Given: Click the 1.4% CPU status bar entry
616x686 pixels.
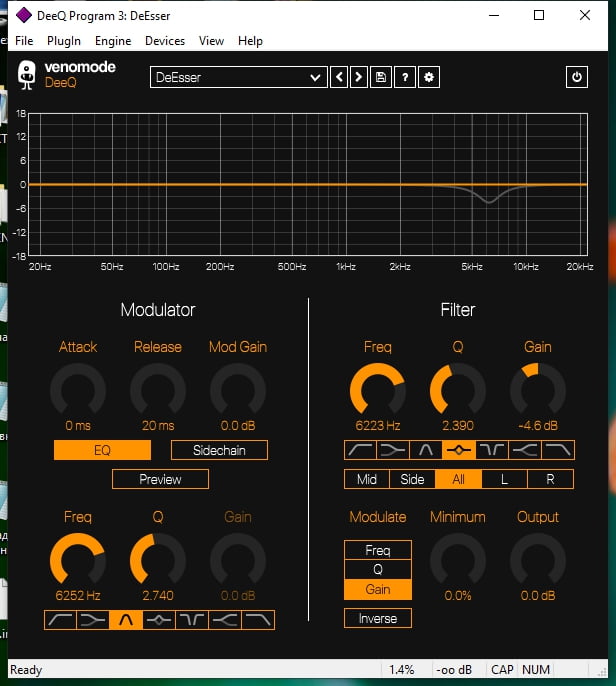Looking at the screenshot, I should click(402, 669).
